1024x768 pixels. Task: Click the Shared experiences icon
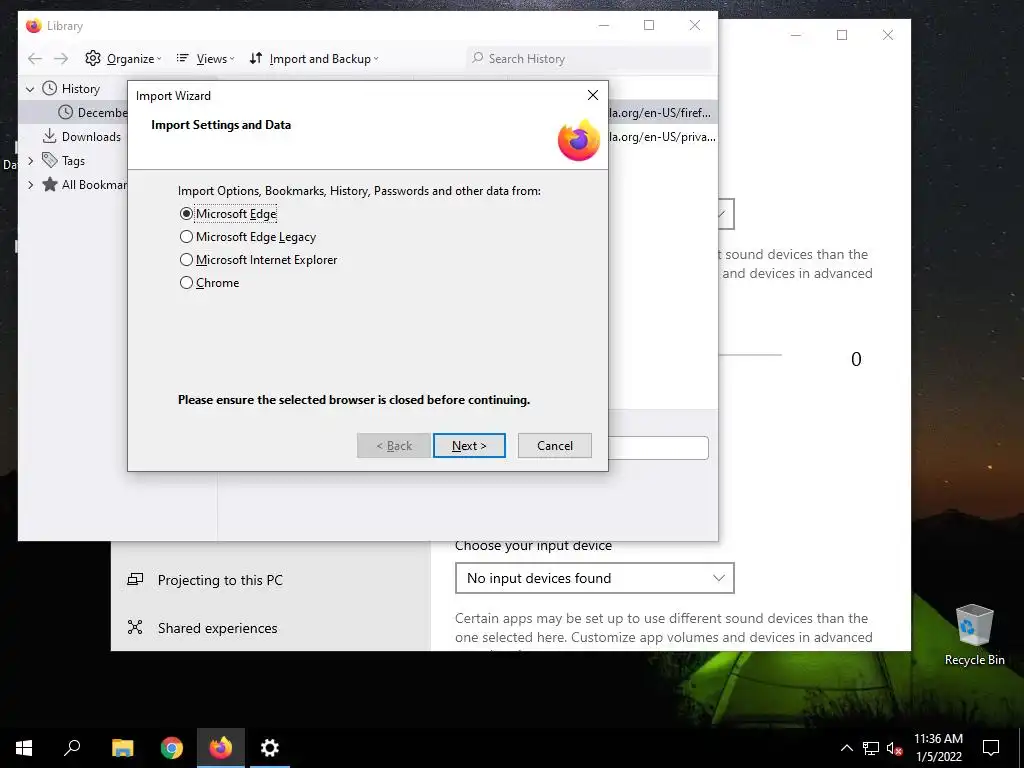click(x=135, y=627)
